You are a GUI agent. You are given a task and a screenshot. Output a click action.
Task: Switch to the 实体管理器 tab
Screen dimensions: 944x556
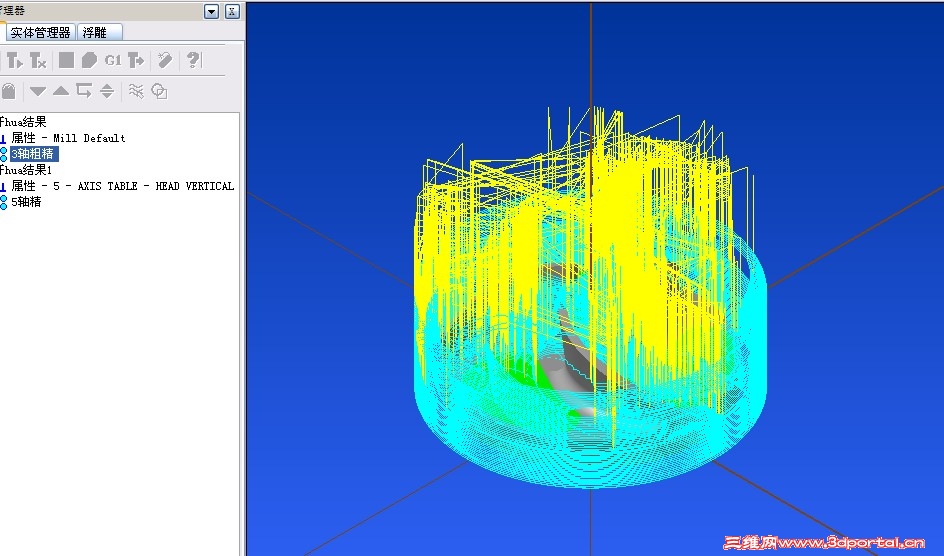pos(40,32)
